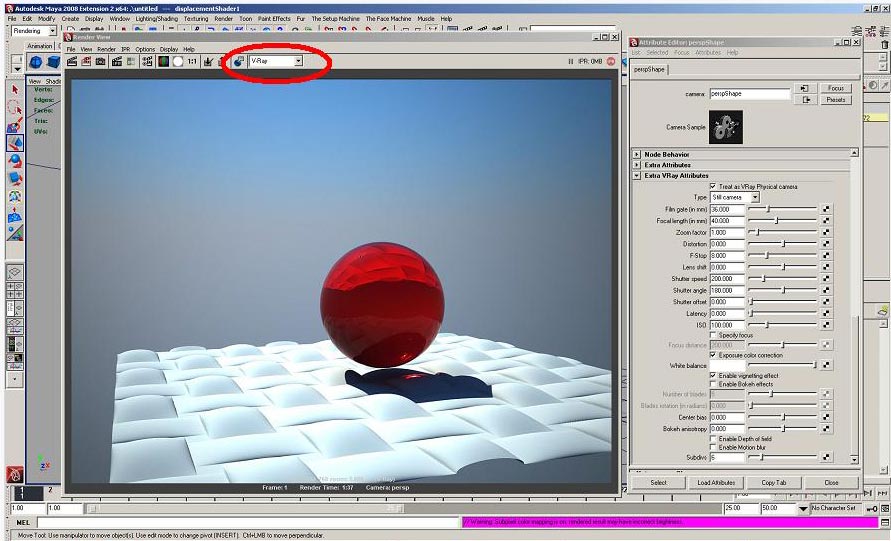Click the Keep Image icon in Render View
This screenshot has height=541, width=891.
tap(209, 61)
